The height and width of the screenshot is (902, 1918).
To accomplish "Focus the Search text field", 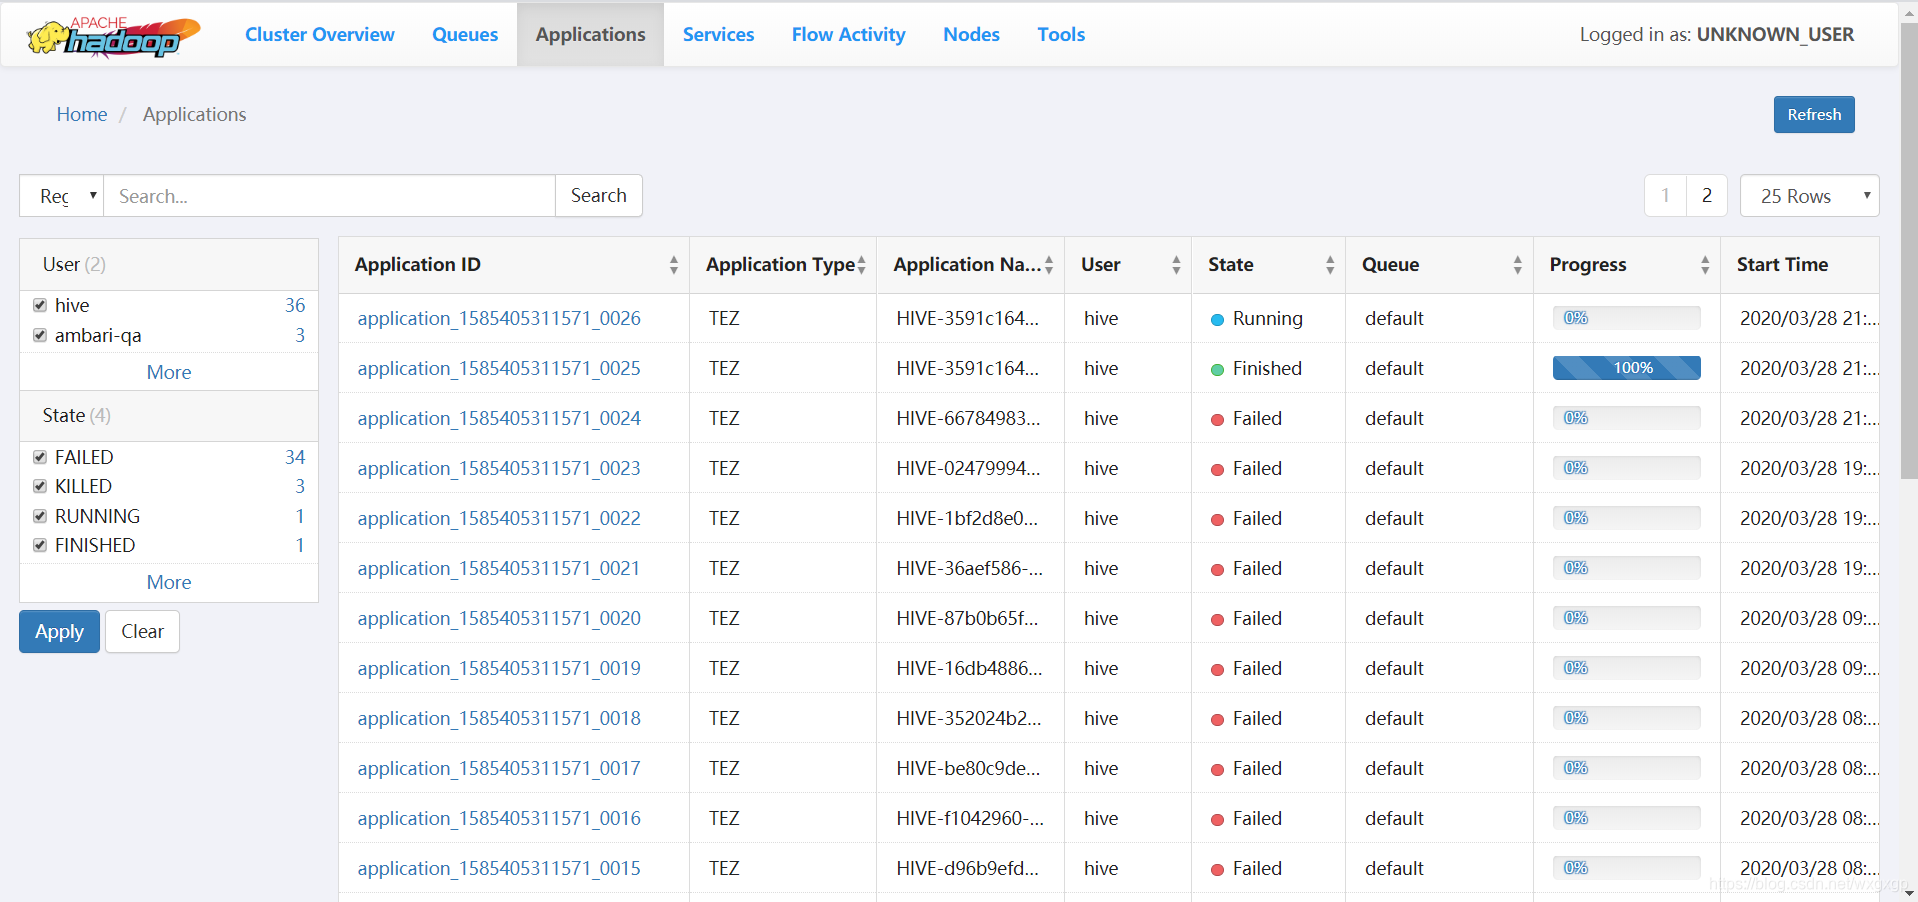I will coord(330,196).
